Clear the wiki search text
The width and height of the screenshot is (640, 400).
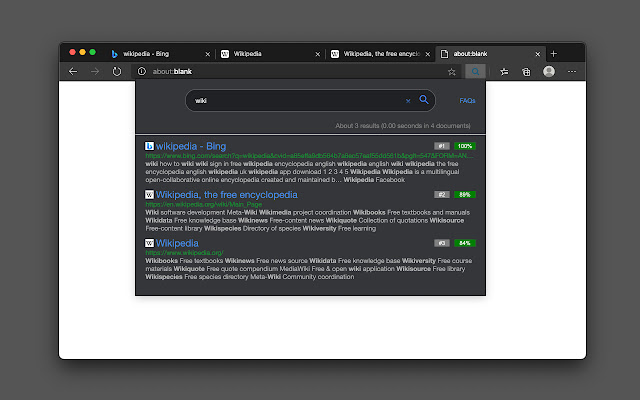click(408, 101)
